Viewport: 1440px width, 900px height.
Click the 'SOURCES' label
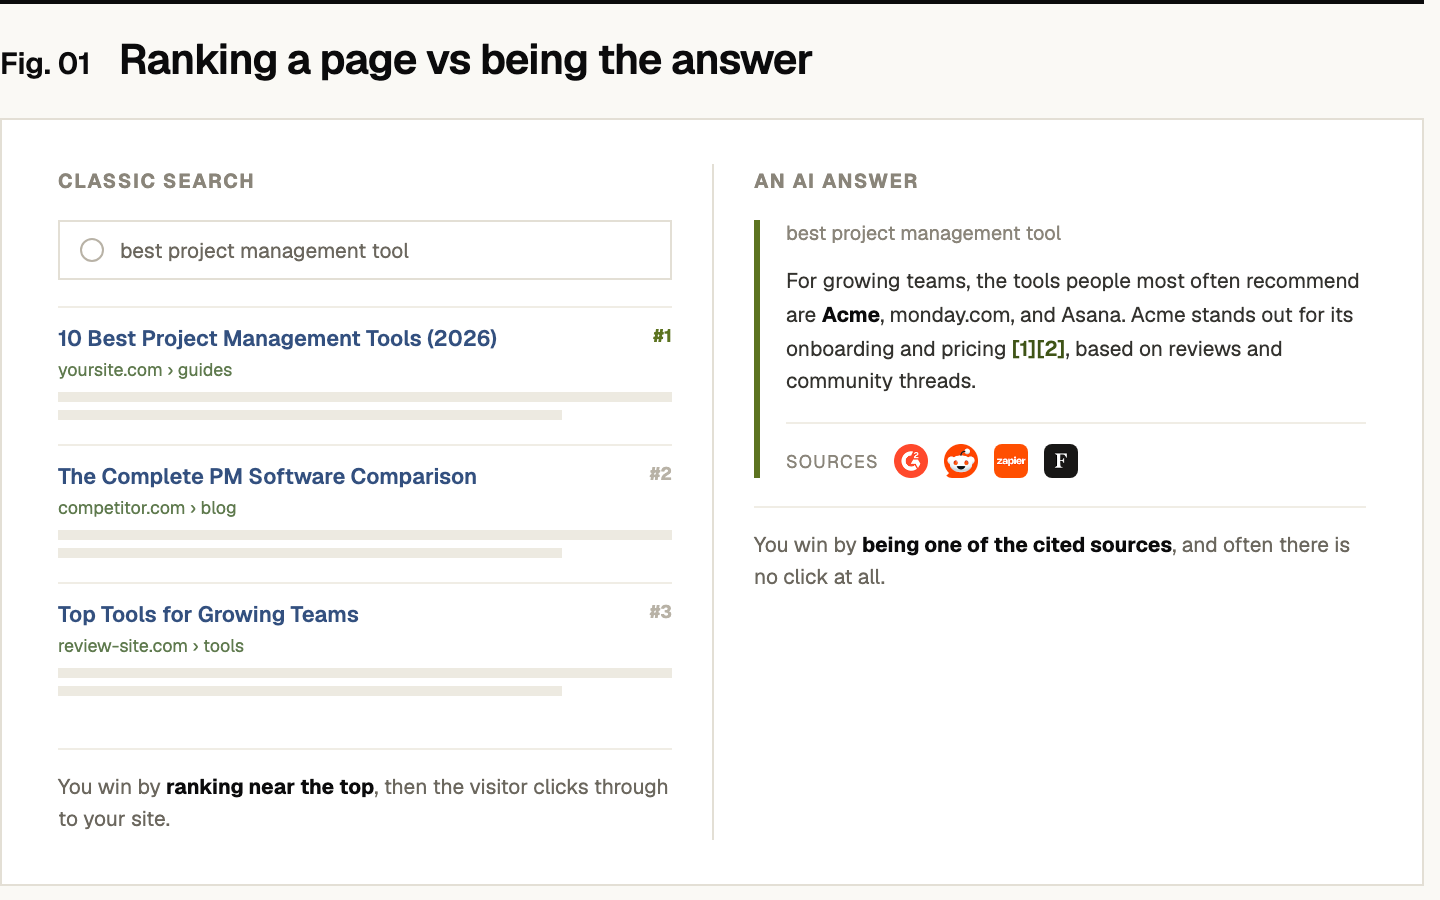coord(832,462)
